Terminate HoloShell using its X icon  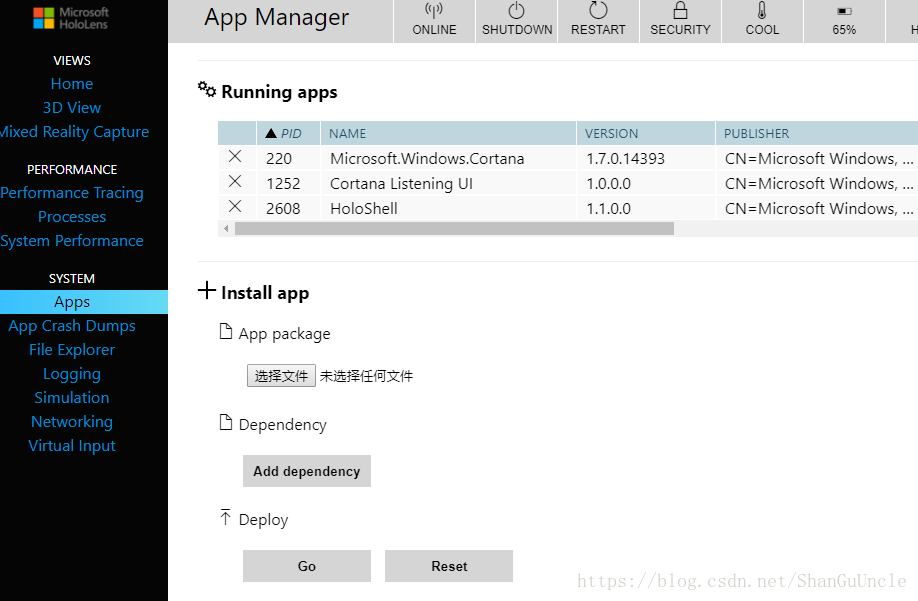(235, 206)
